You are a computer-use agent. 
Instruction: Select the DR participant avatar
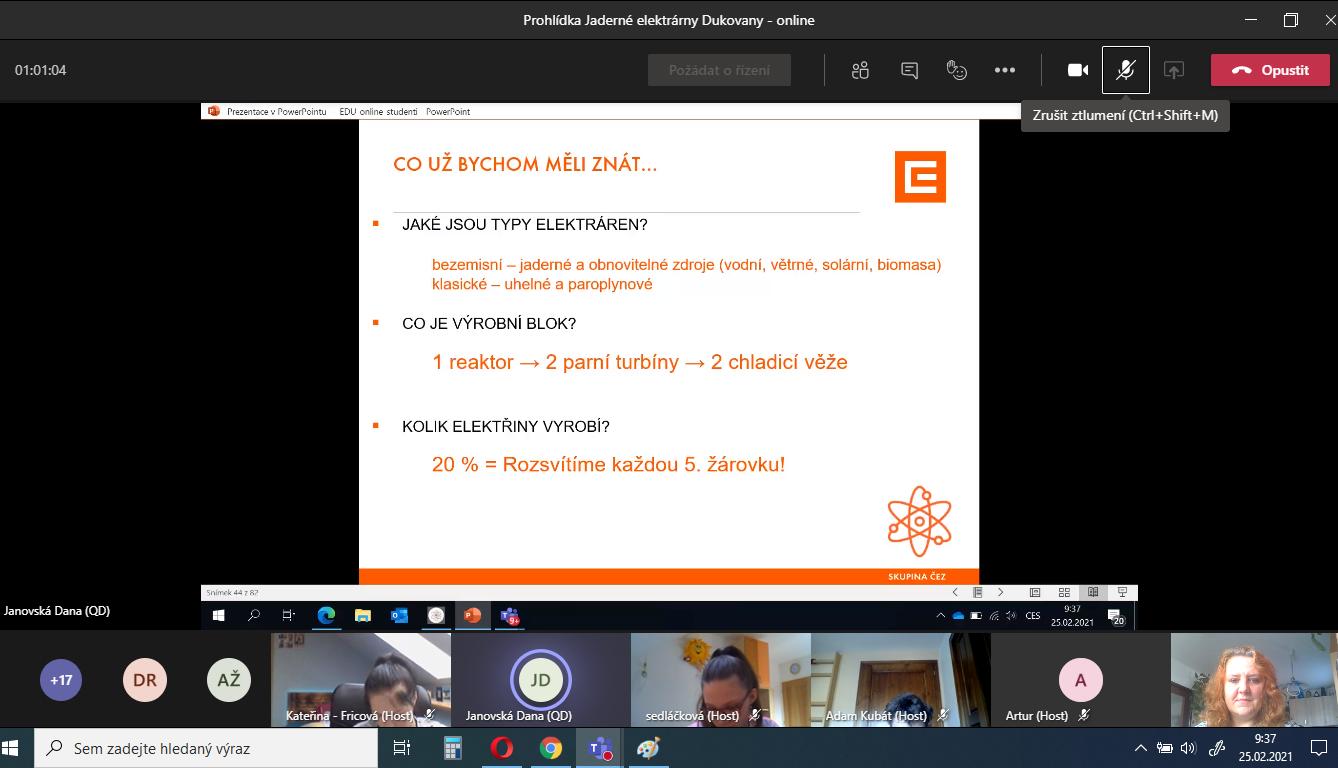(145, 680)
